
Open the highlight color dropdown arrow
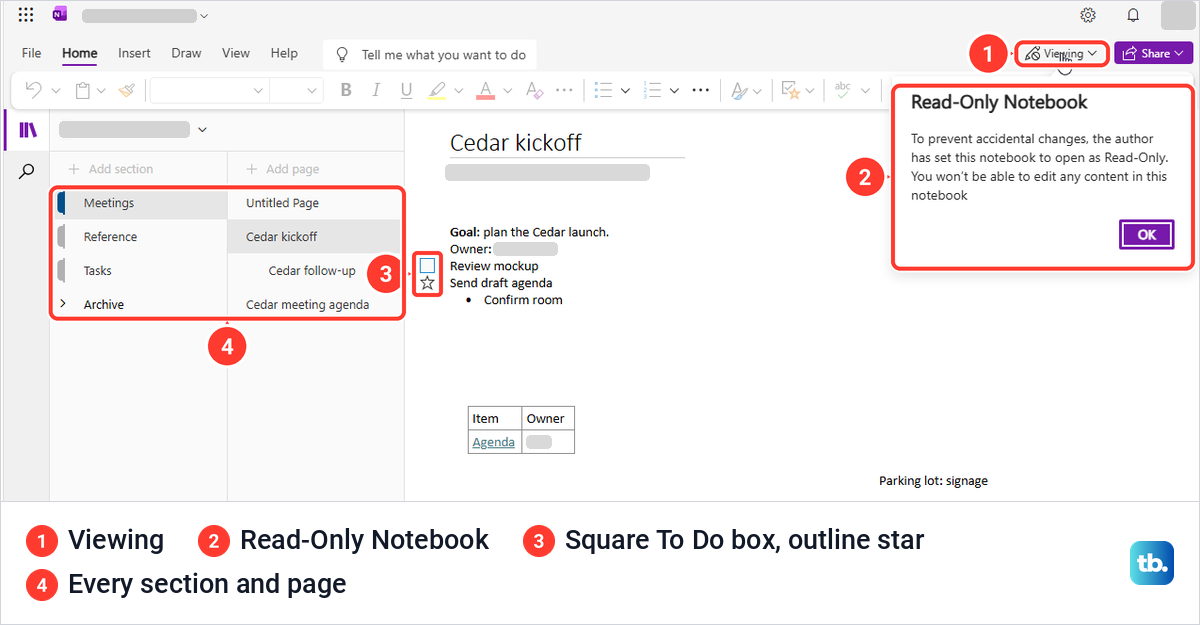click(x=459, y=91)
